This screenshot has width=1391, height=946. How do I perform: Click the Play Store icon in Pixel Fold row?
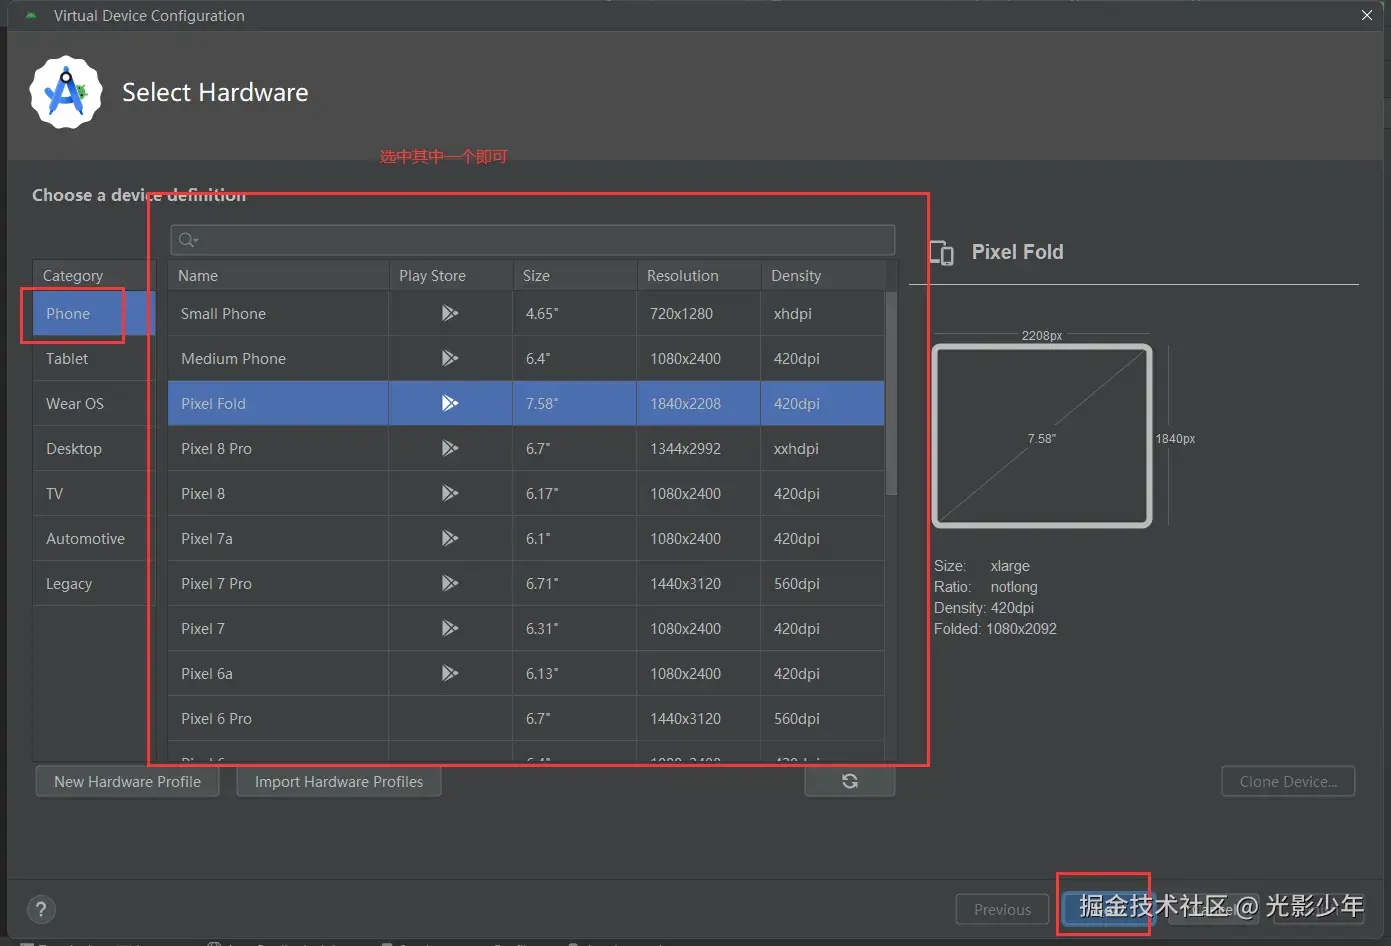(x=450, y=403)
